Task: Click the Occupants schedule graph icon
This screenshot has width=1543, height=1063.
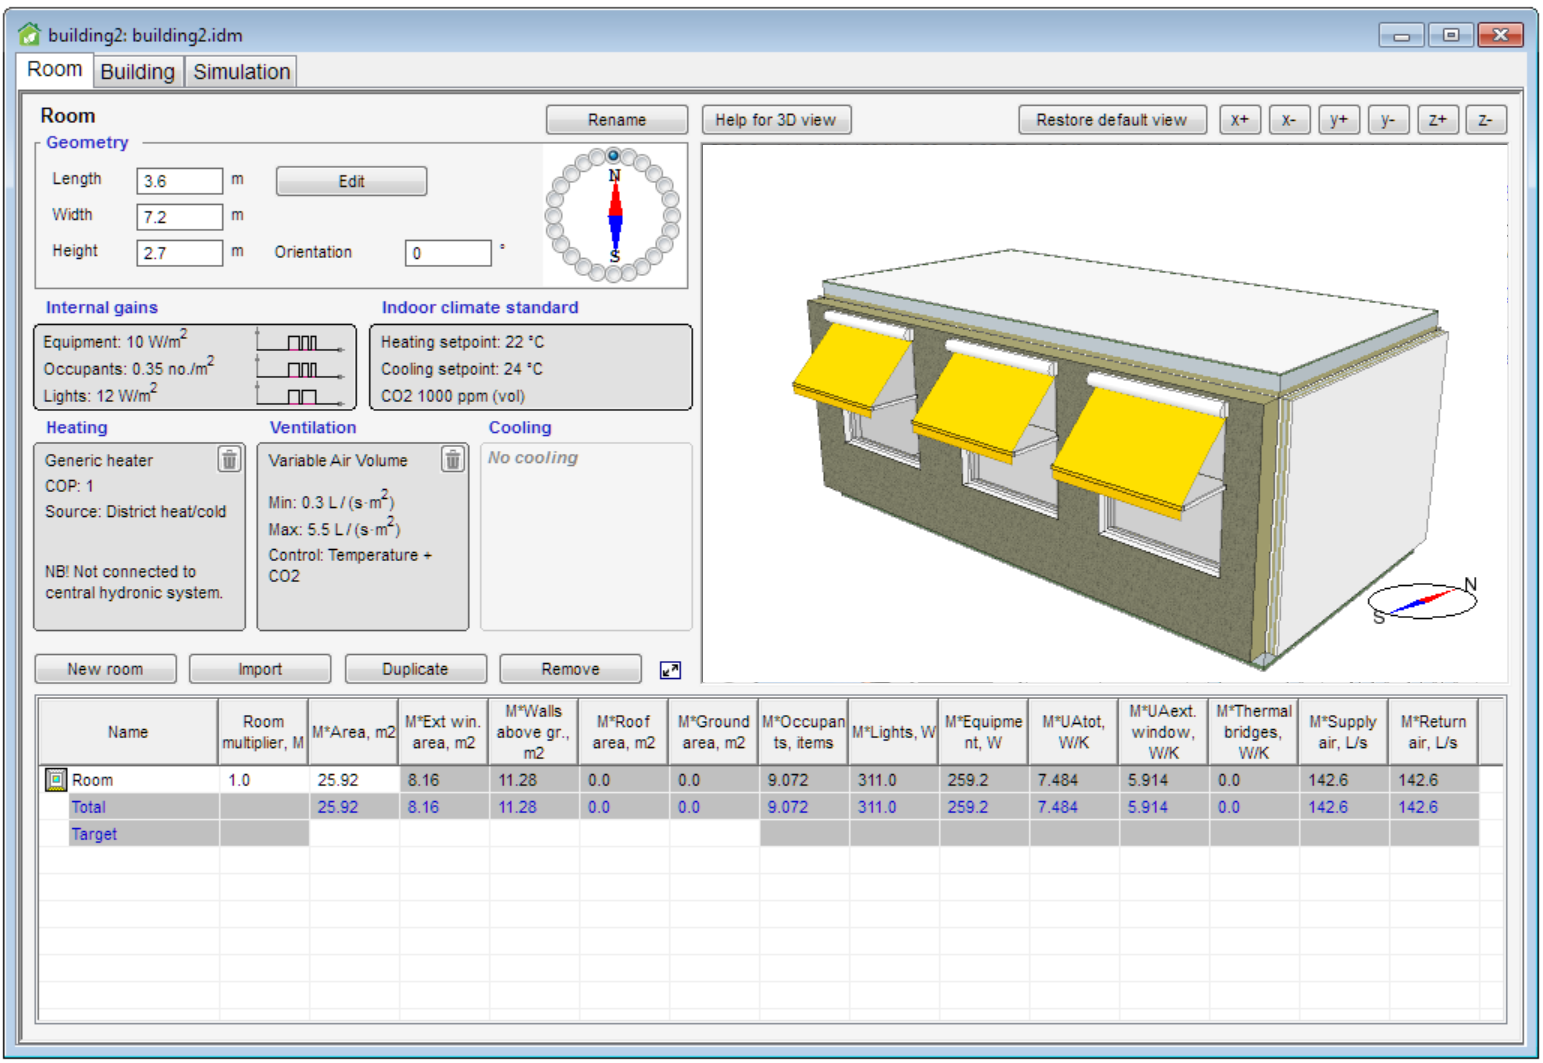Action: [x=300, y=369]
